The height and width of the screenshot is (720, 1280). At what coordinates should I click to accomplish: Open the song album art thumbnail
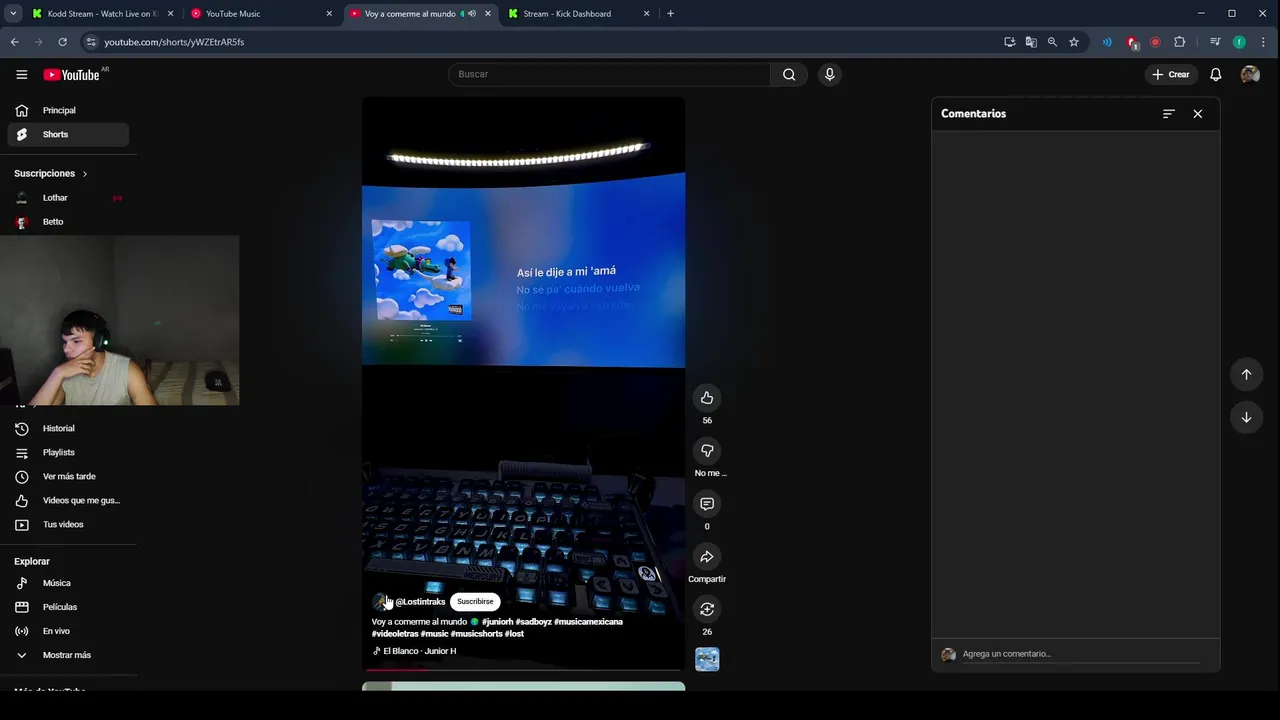click(x=707, y=659)
